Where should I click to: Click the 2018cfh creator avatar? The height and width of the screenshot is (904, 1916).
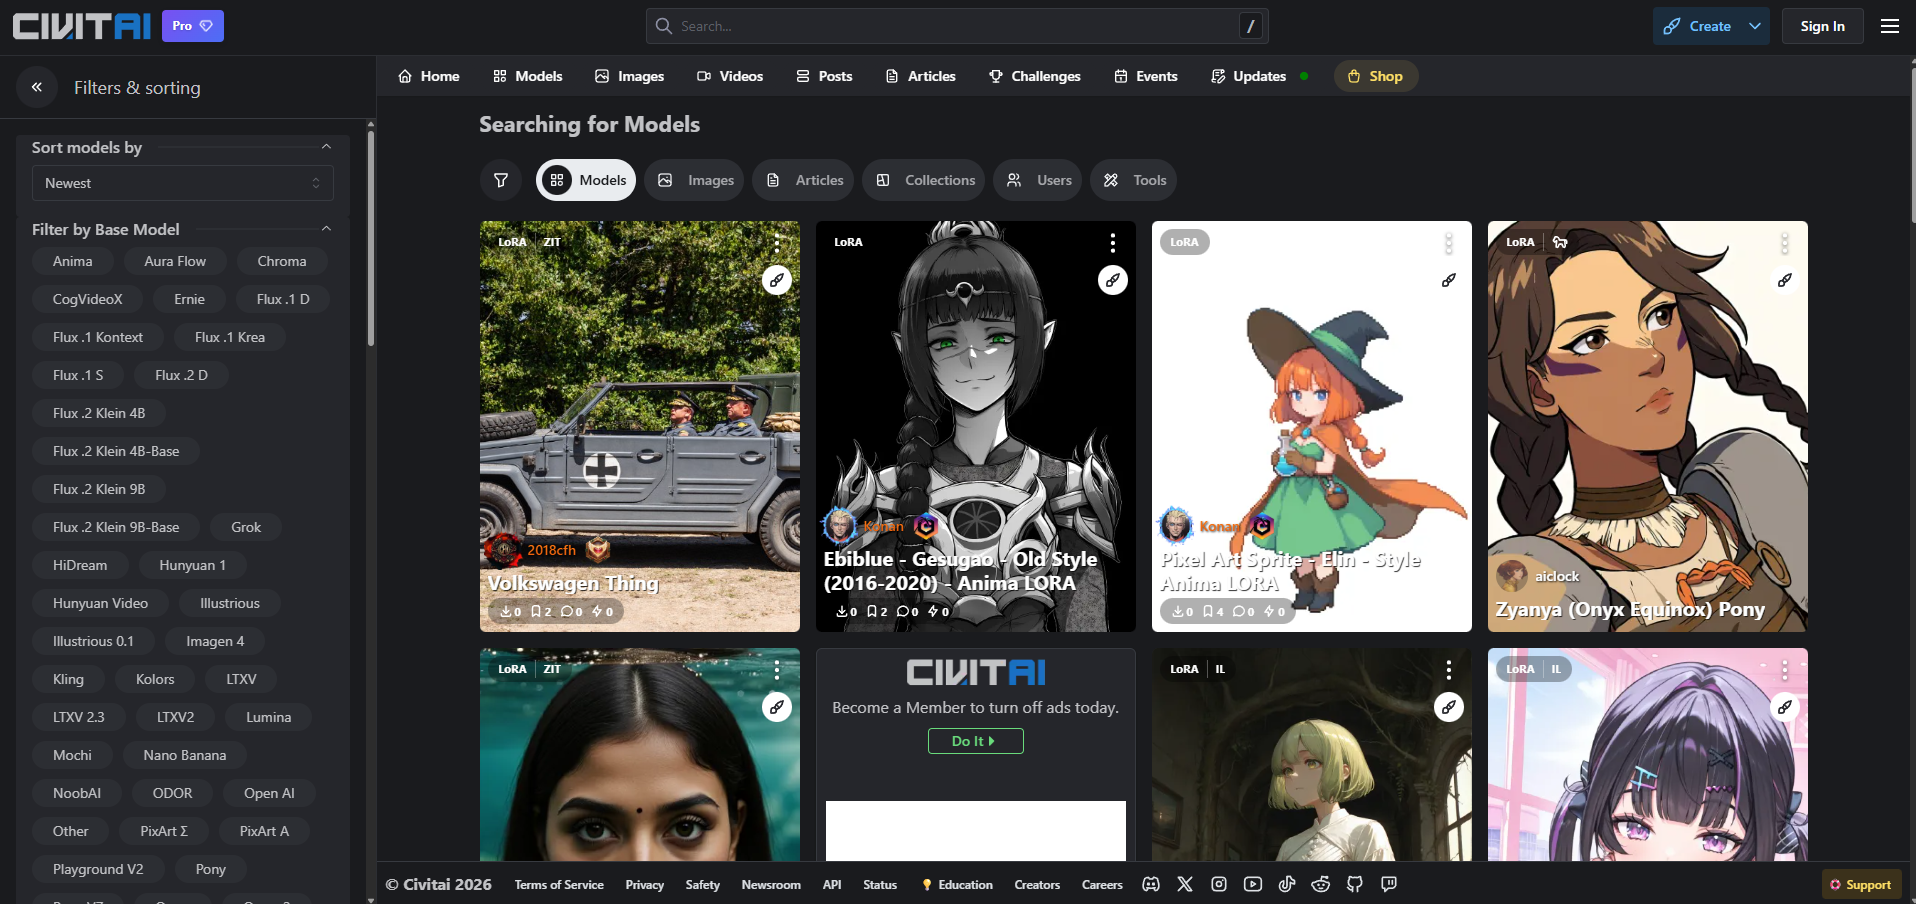504,549
